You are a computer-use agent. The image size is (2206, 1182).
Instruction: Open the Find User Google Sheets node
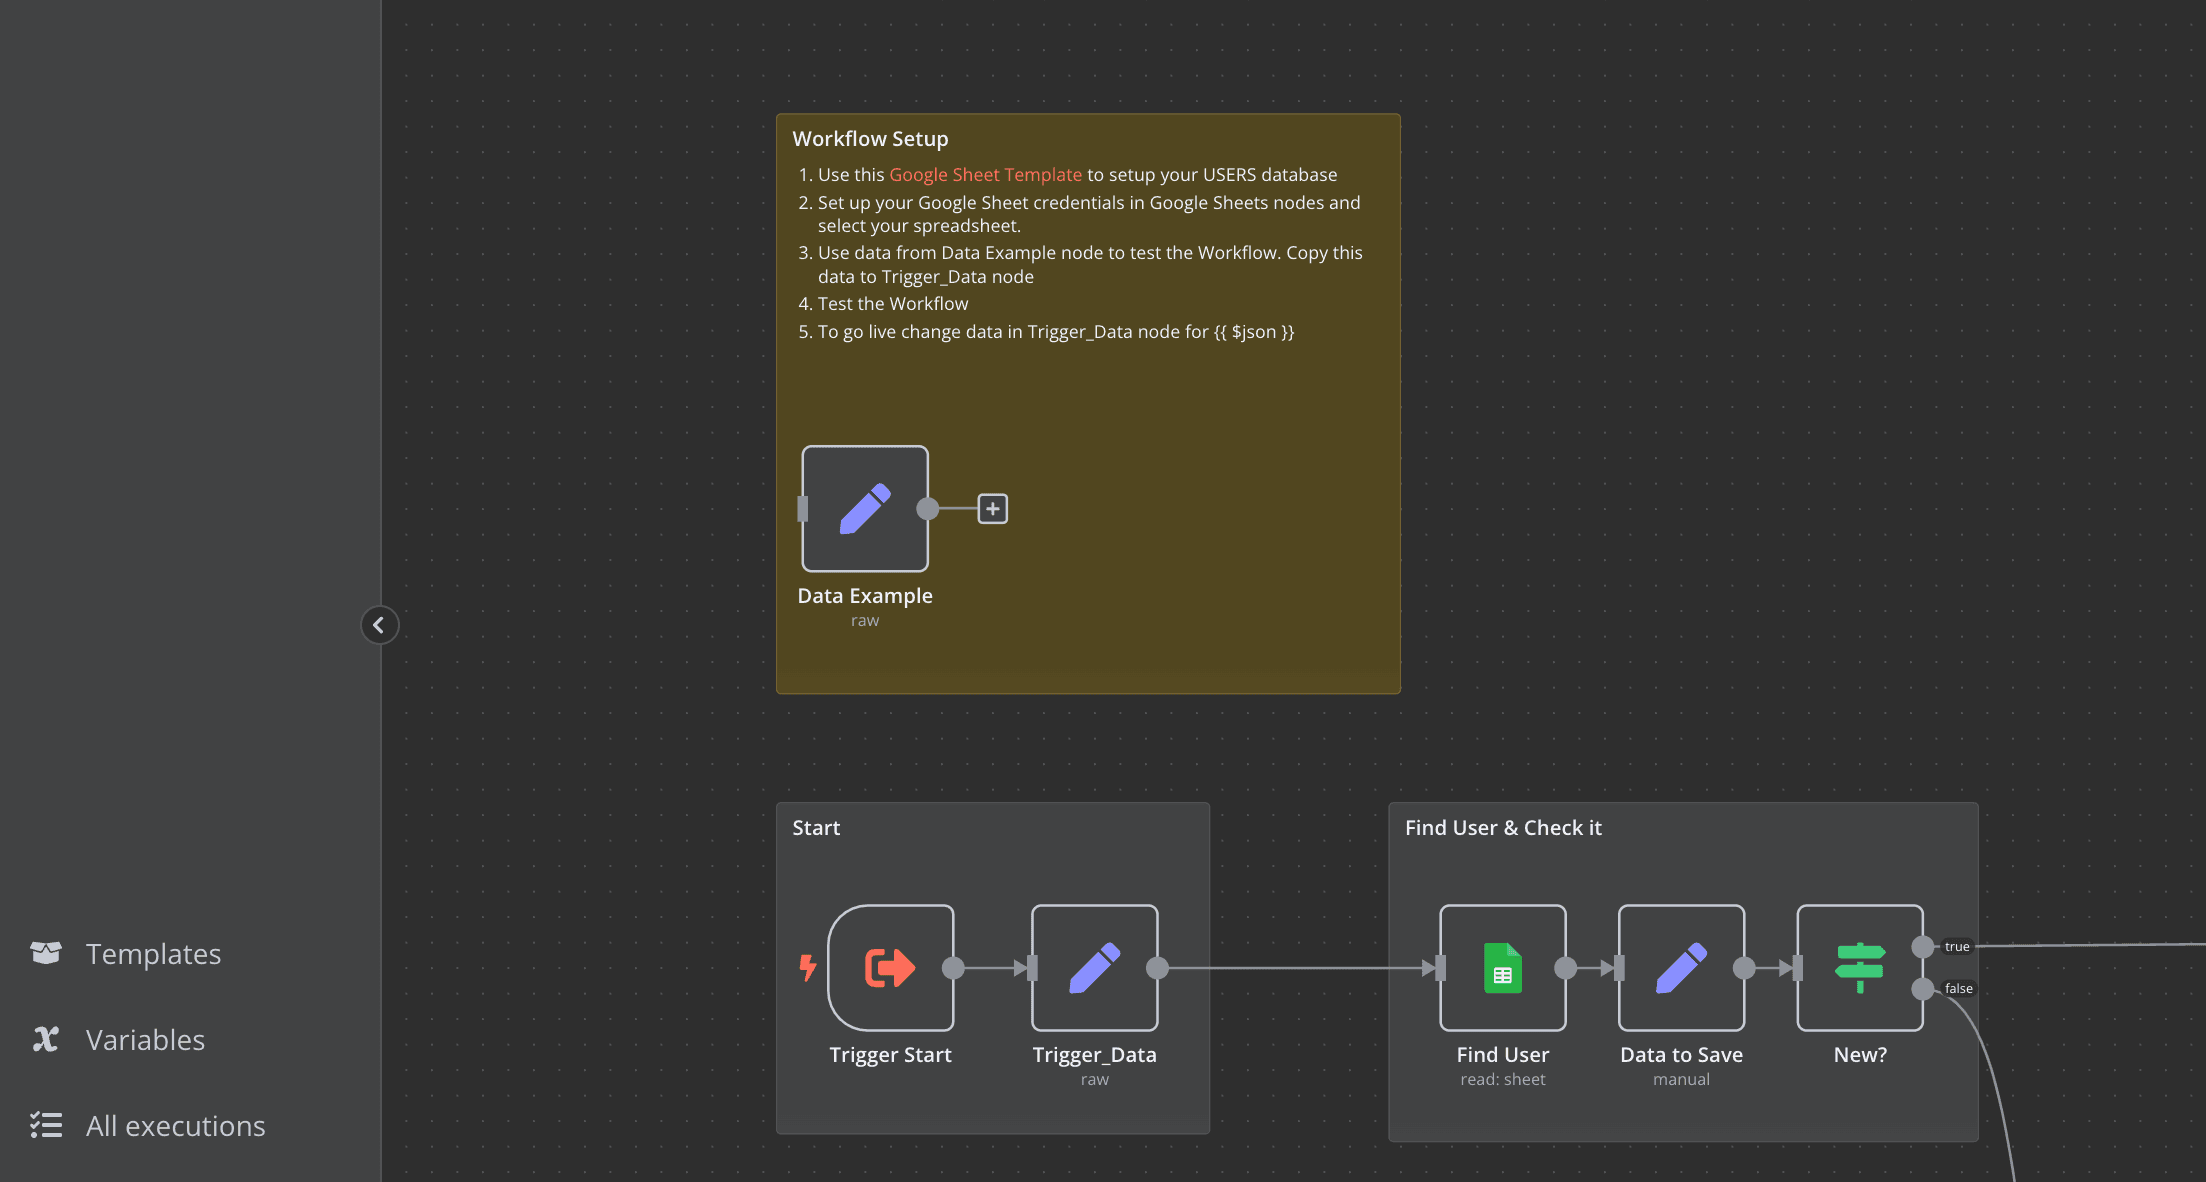coord(1502,968)
